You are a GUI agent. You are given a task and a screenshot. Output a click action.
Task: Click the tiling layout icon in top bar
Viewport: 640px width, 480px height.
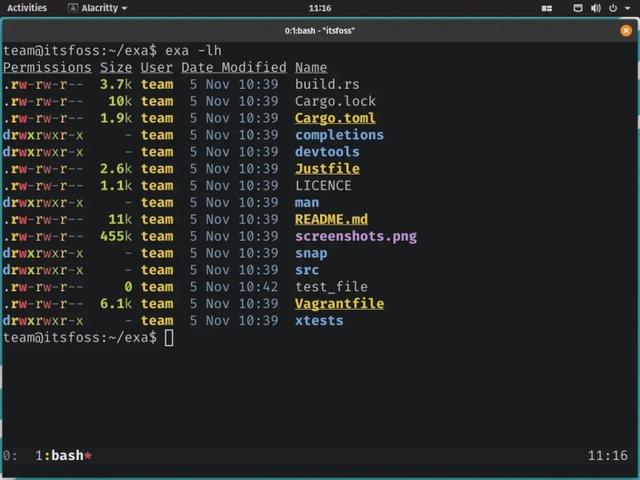tap(547, 8)
